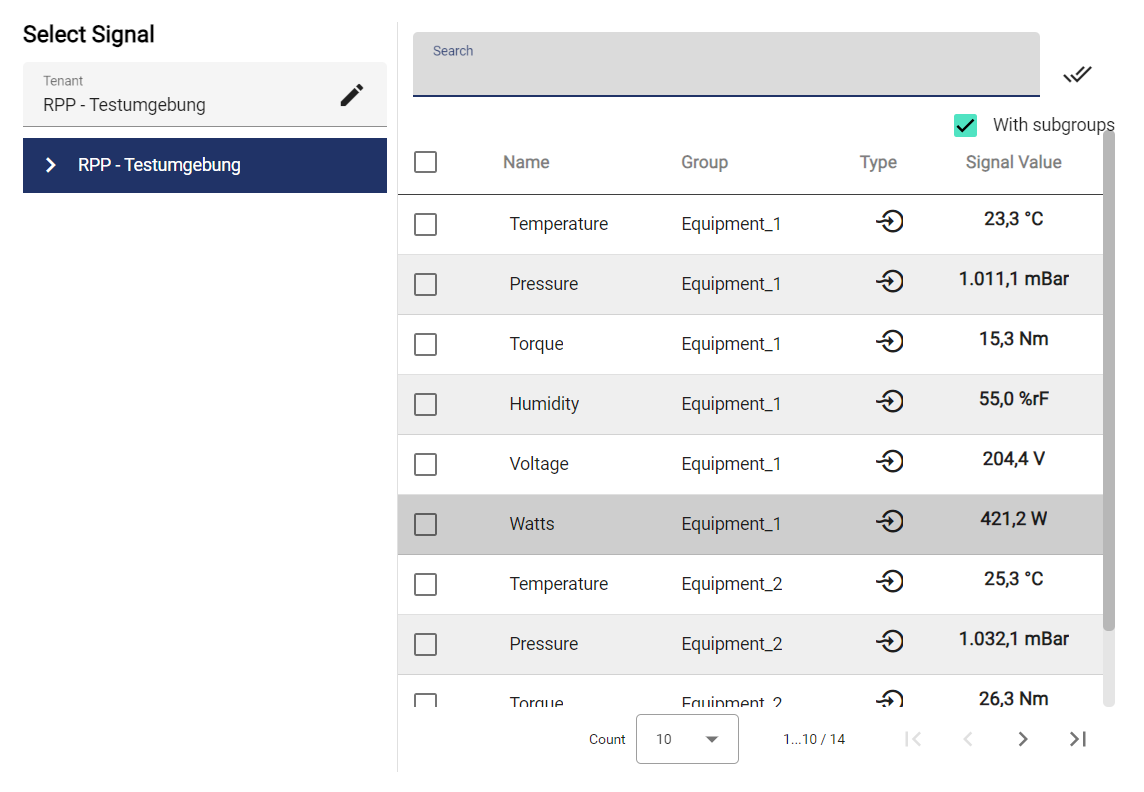Screen dimensions: 1144x792
Task: Click the pencil edit icon for Tenant
Action: click(351, 95)
